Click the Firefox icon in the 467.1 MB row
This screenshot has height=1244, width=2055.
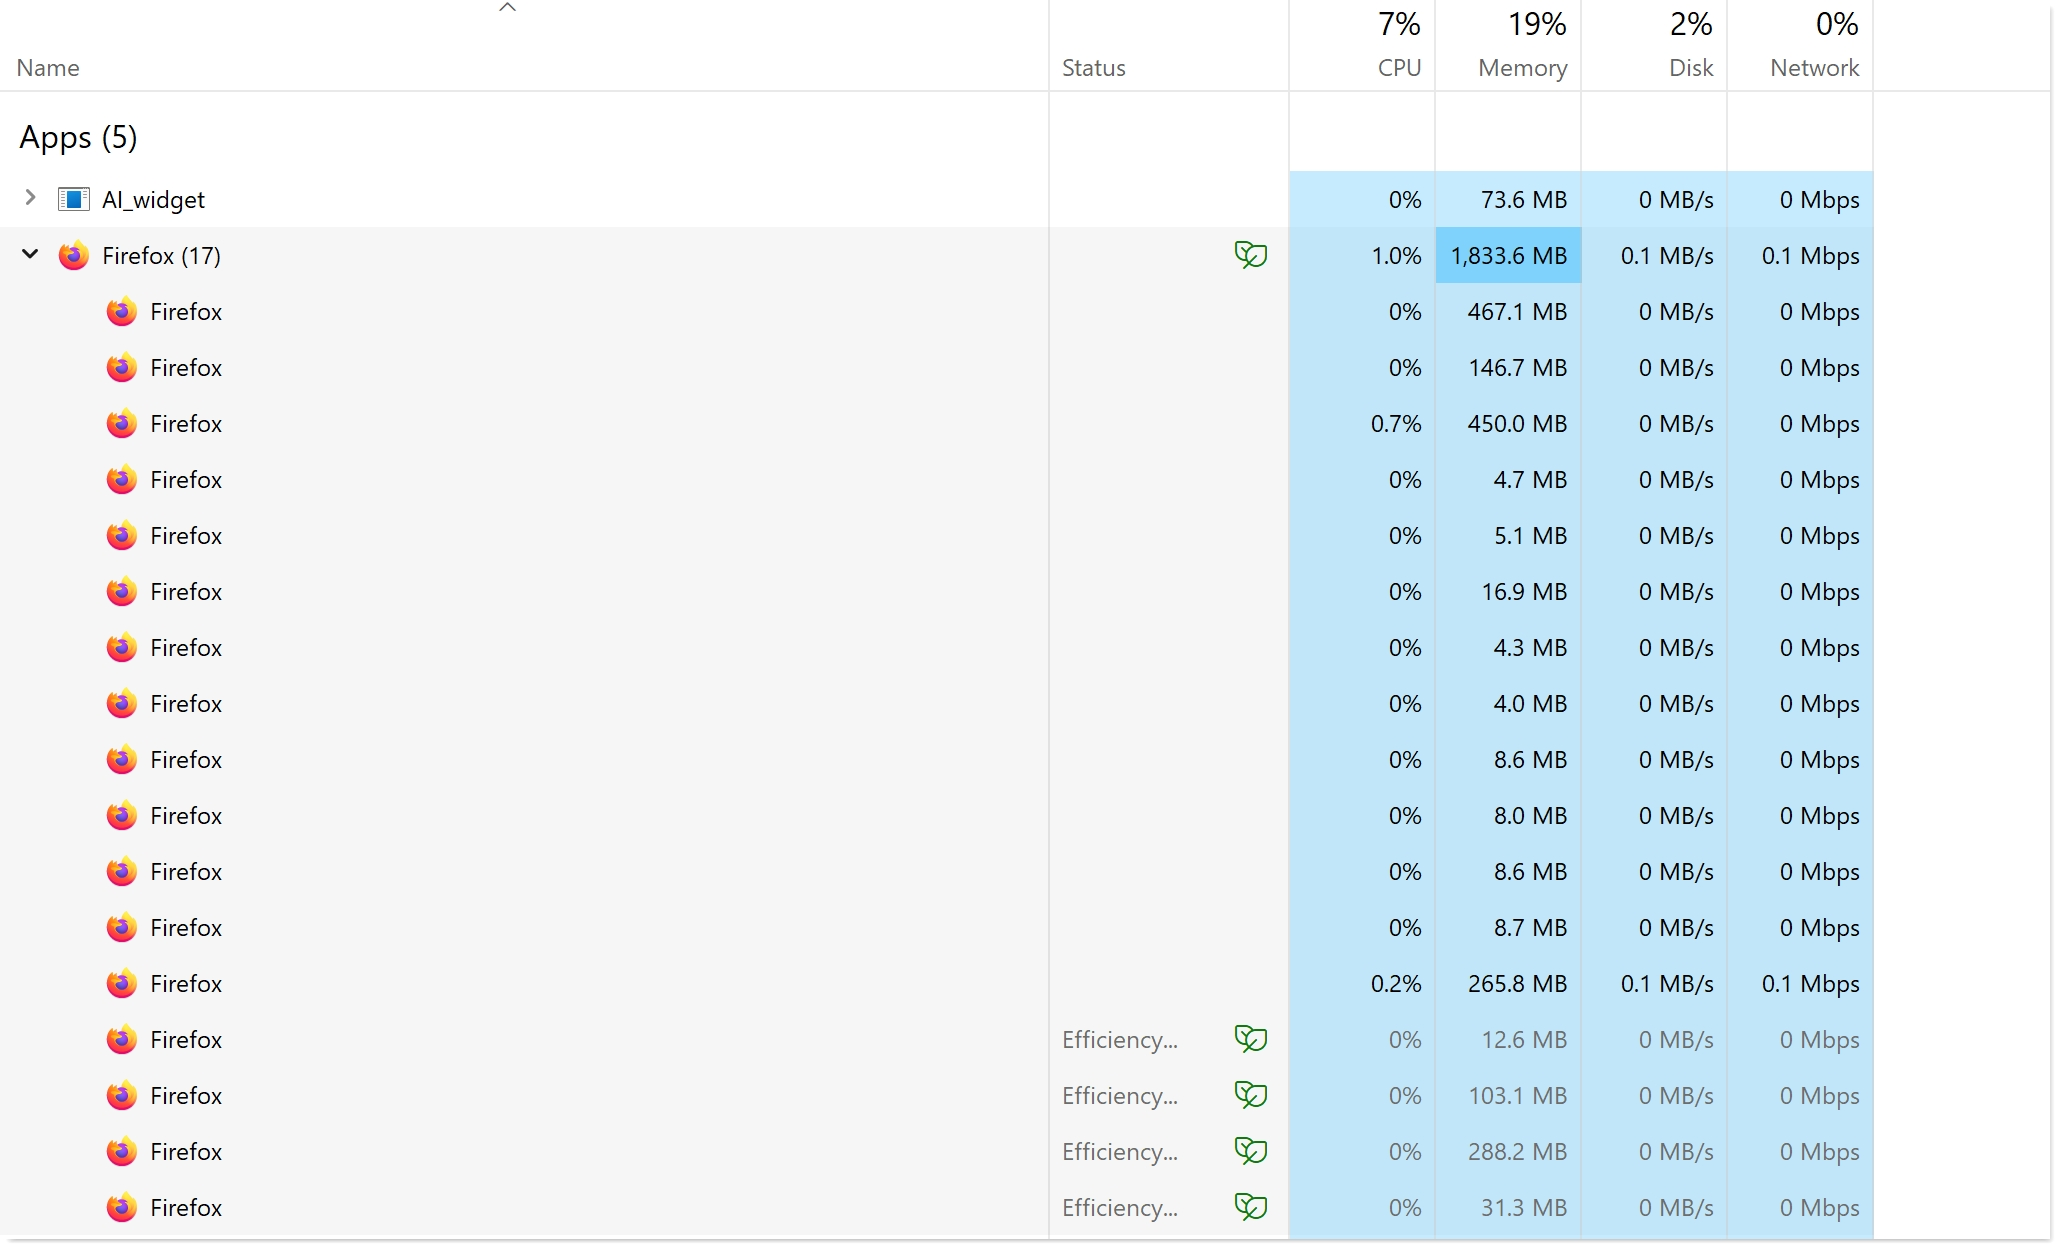122,311
